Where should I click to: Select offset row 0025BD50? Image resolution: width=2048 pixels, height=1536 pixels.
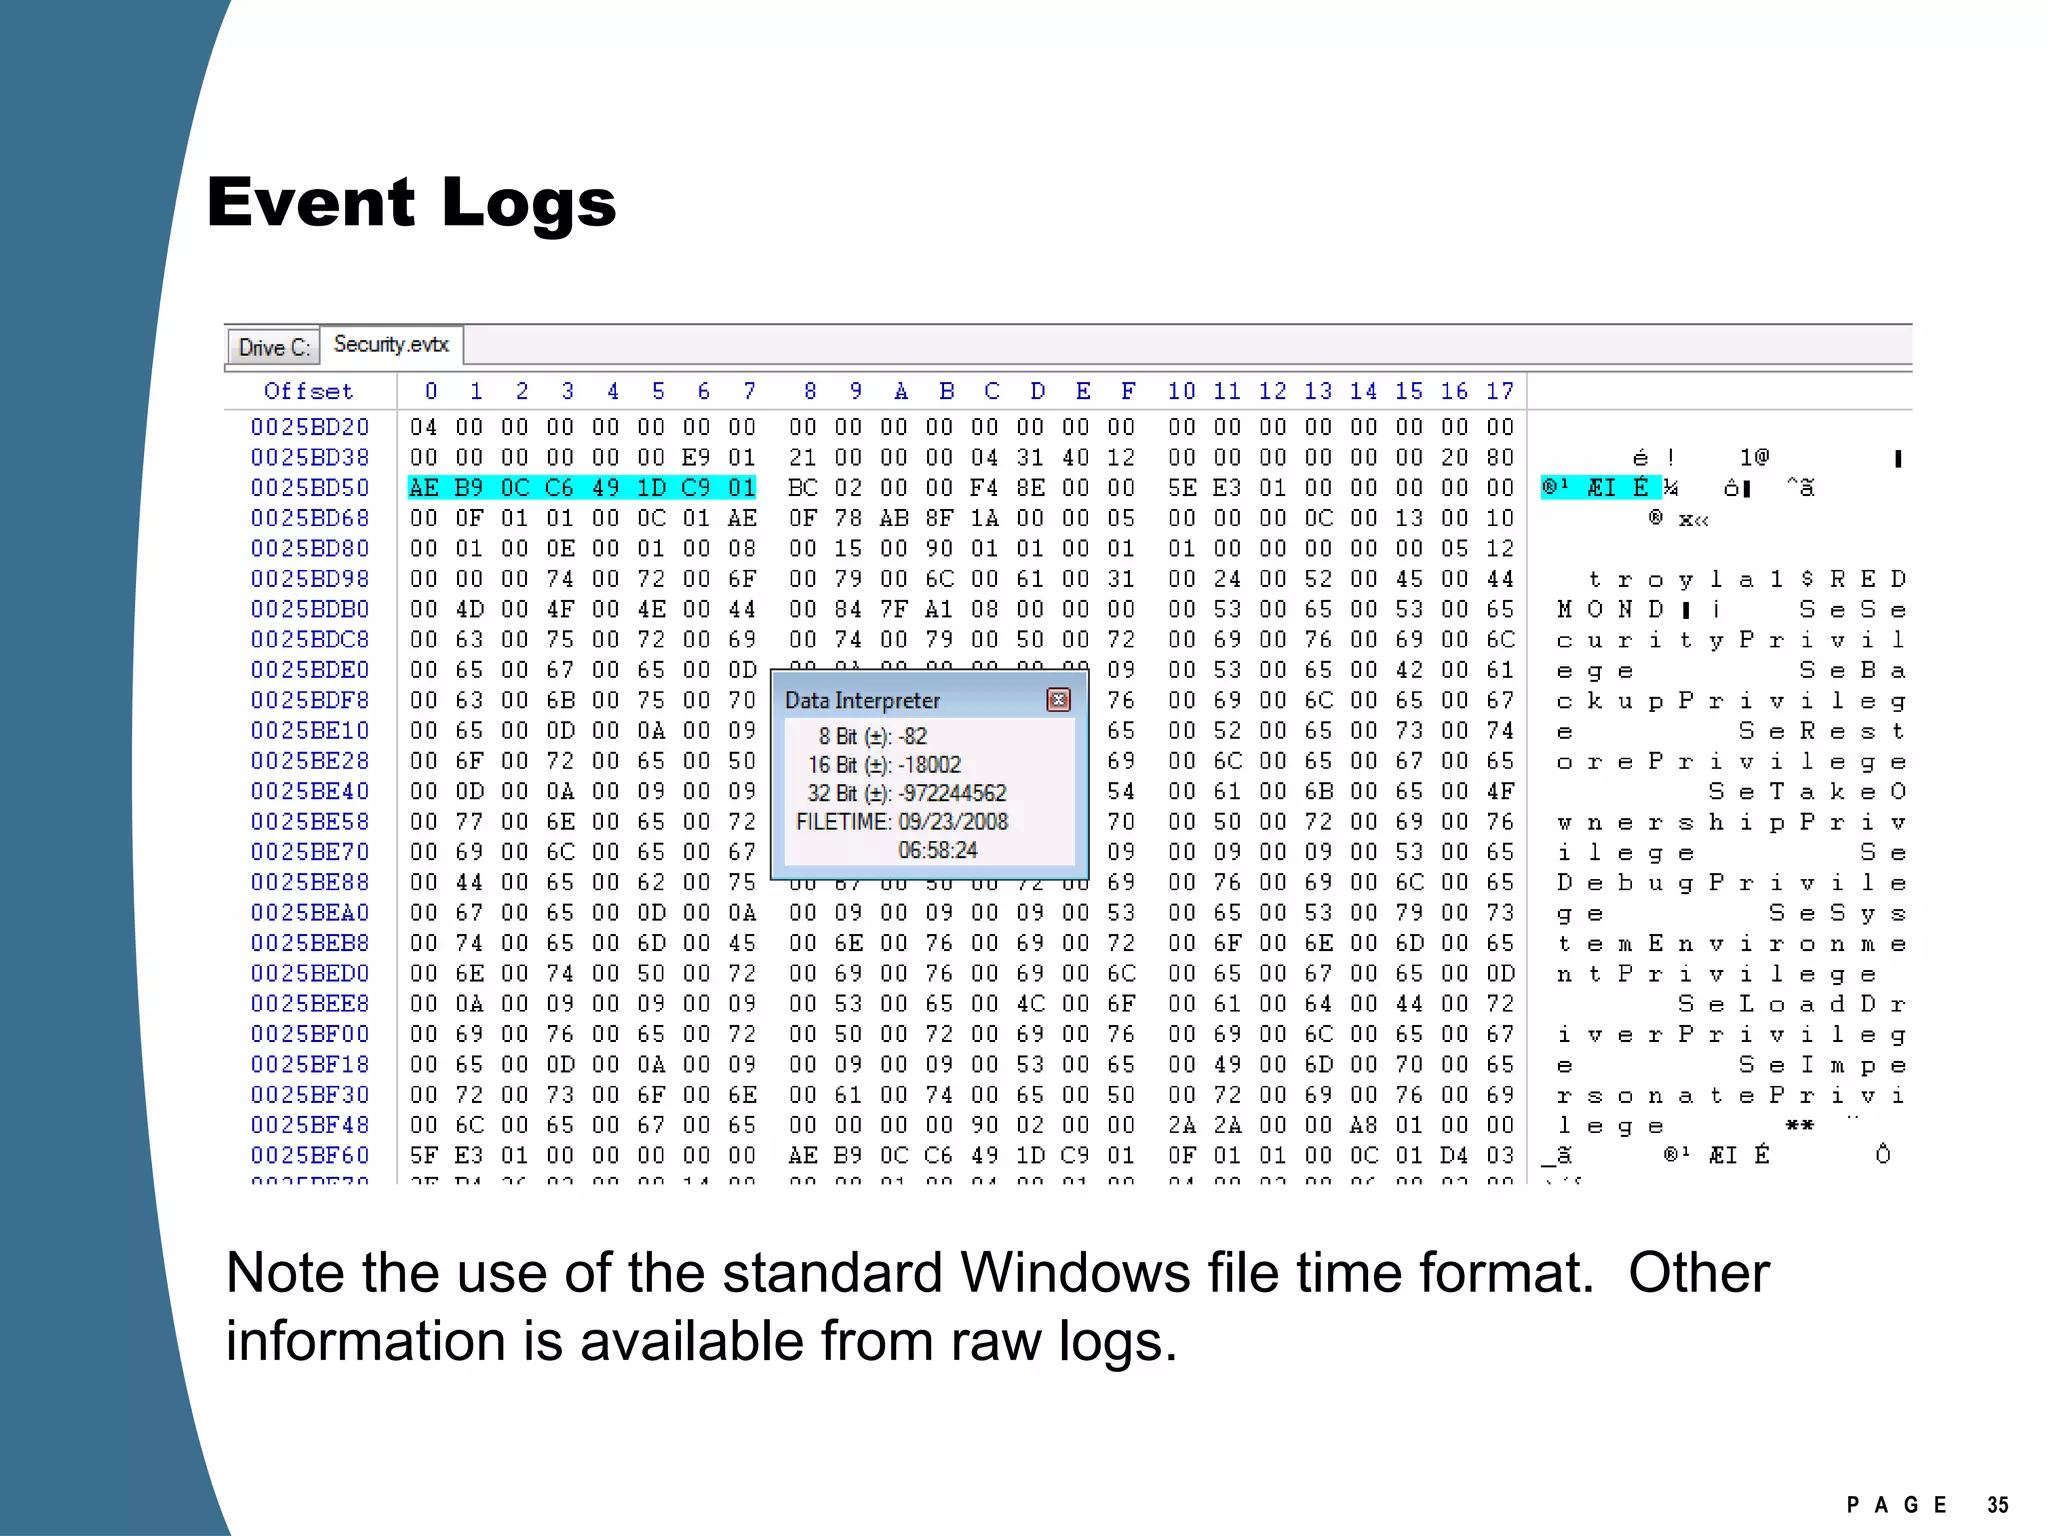pos(310,488)
